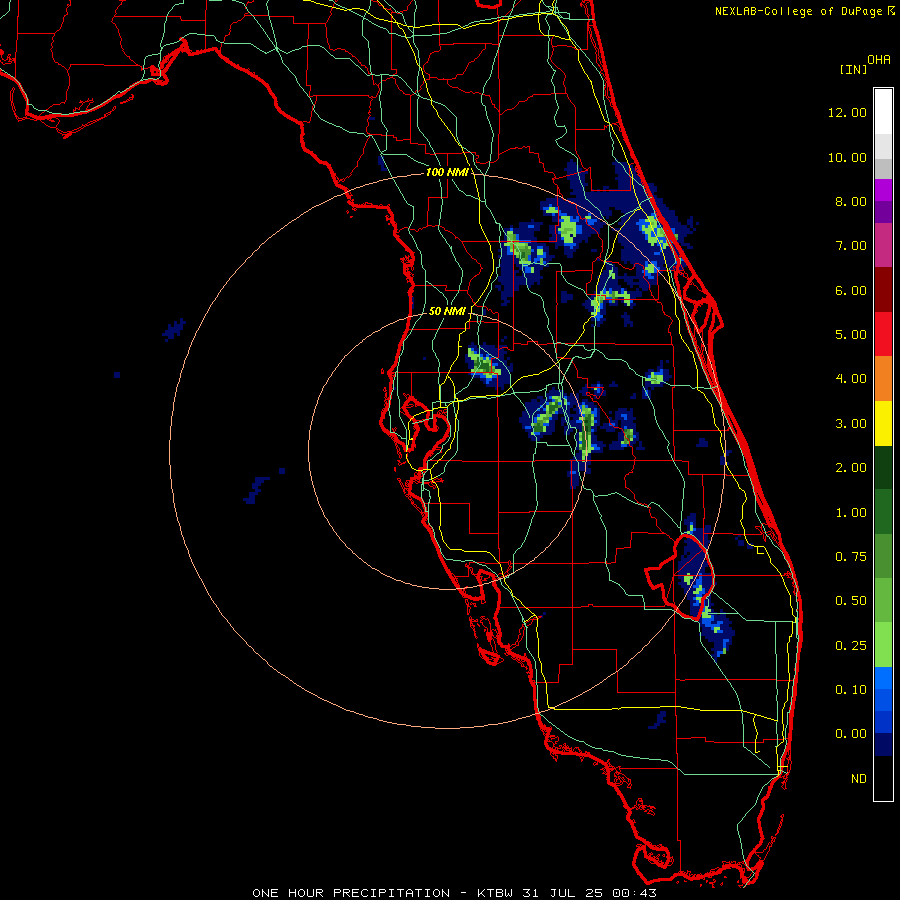Pick the yellow legend swatch
Image resolution: width=900 pixels, height=900 pixels.
[883, 423]
